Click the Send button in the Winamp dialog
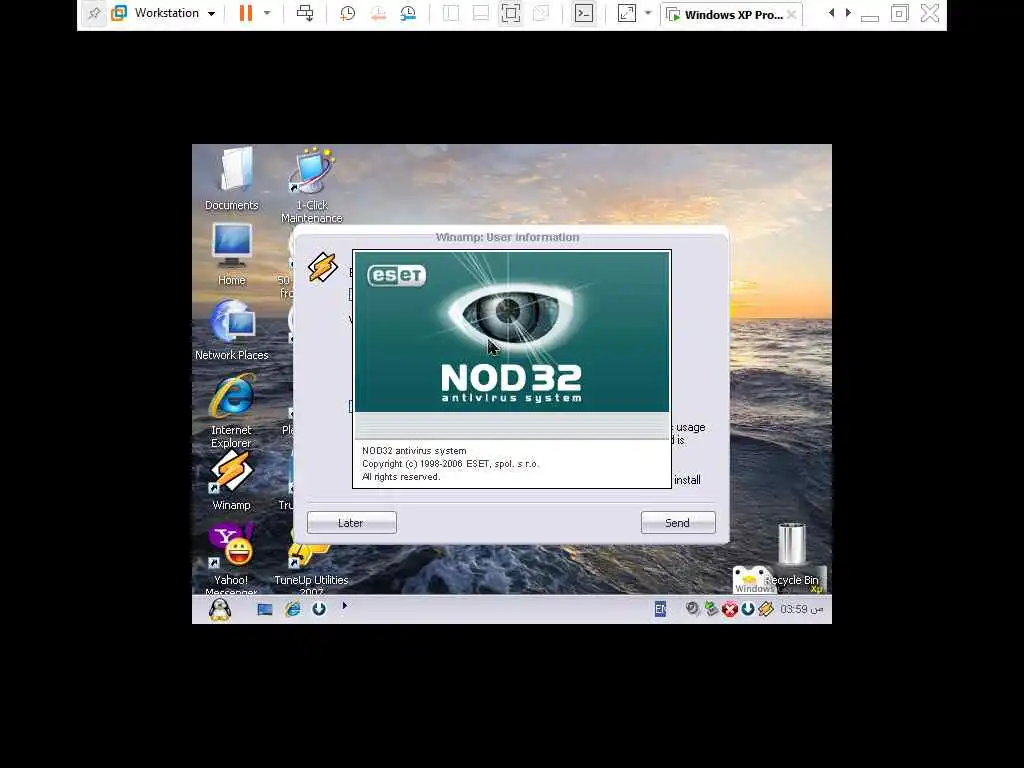Screen dimensions: 1024x768 pos(678,522)
